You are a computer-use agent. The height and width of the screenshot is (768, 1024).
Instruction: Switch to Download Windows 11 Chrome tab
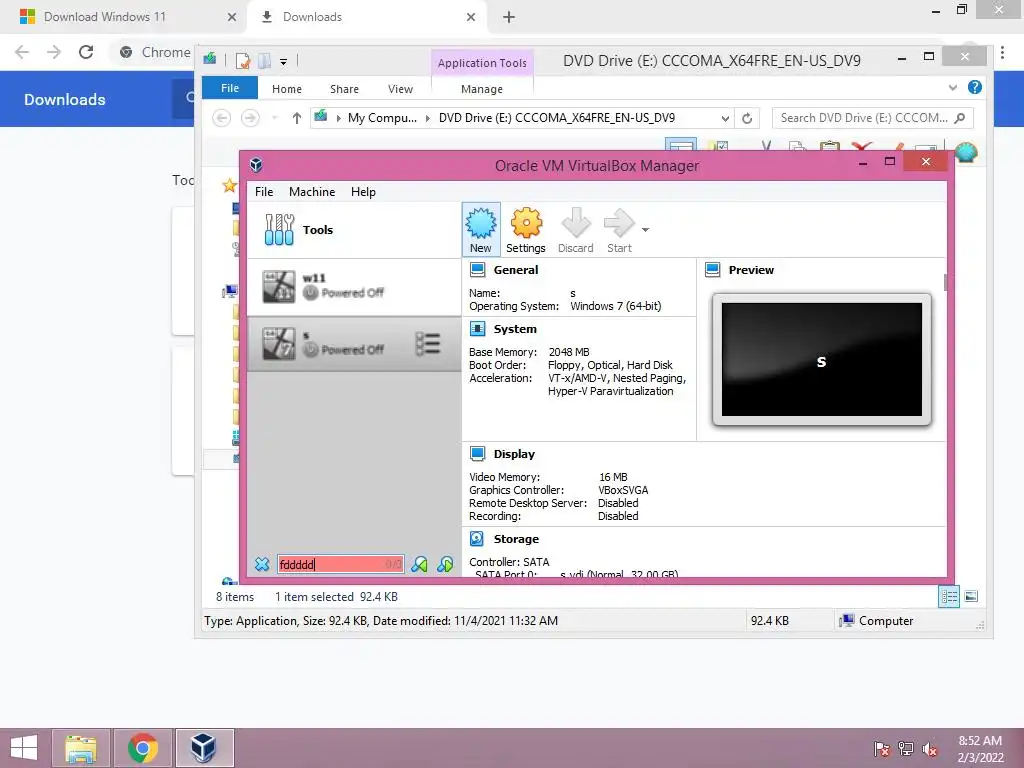(x=127, y=17)
